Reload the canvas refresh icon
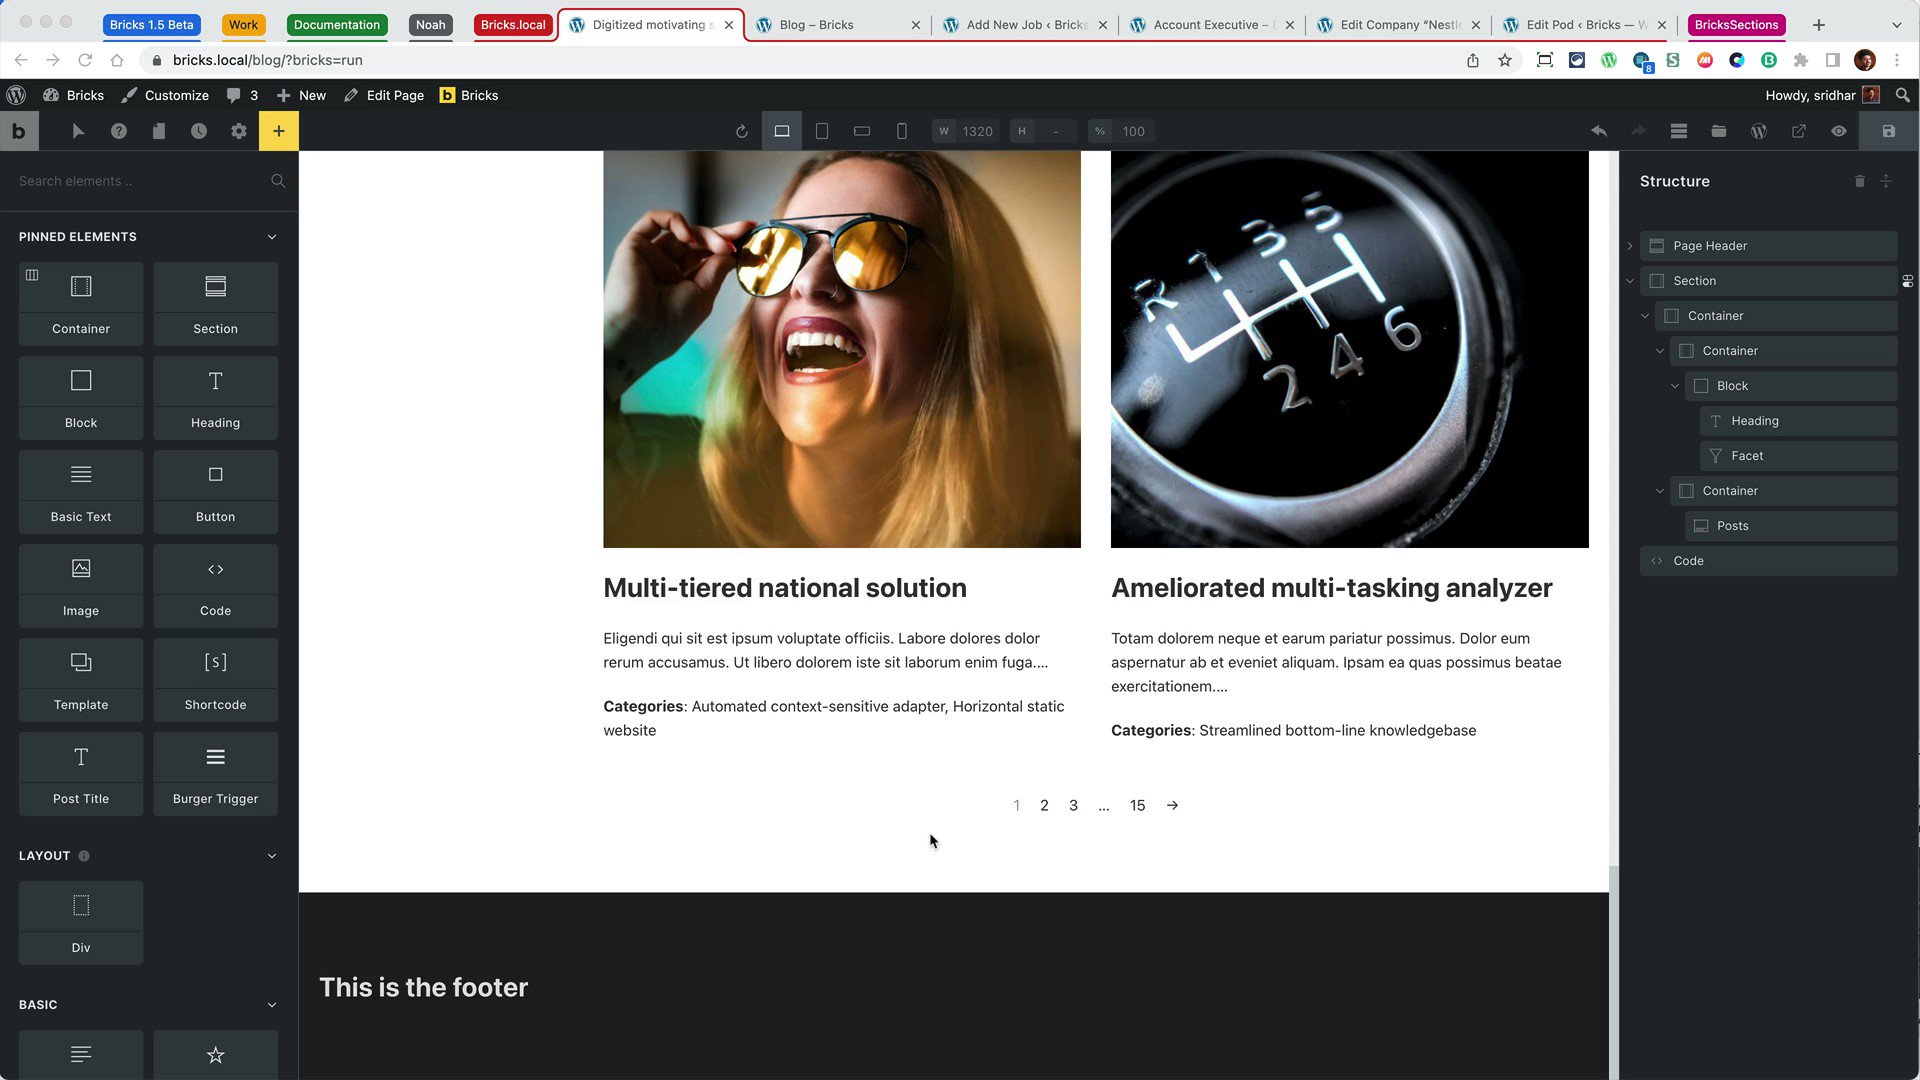The image size is (1920, 1080). pyautogui.click(x=741, y=131)
